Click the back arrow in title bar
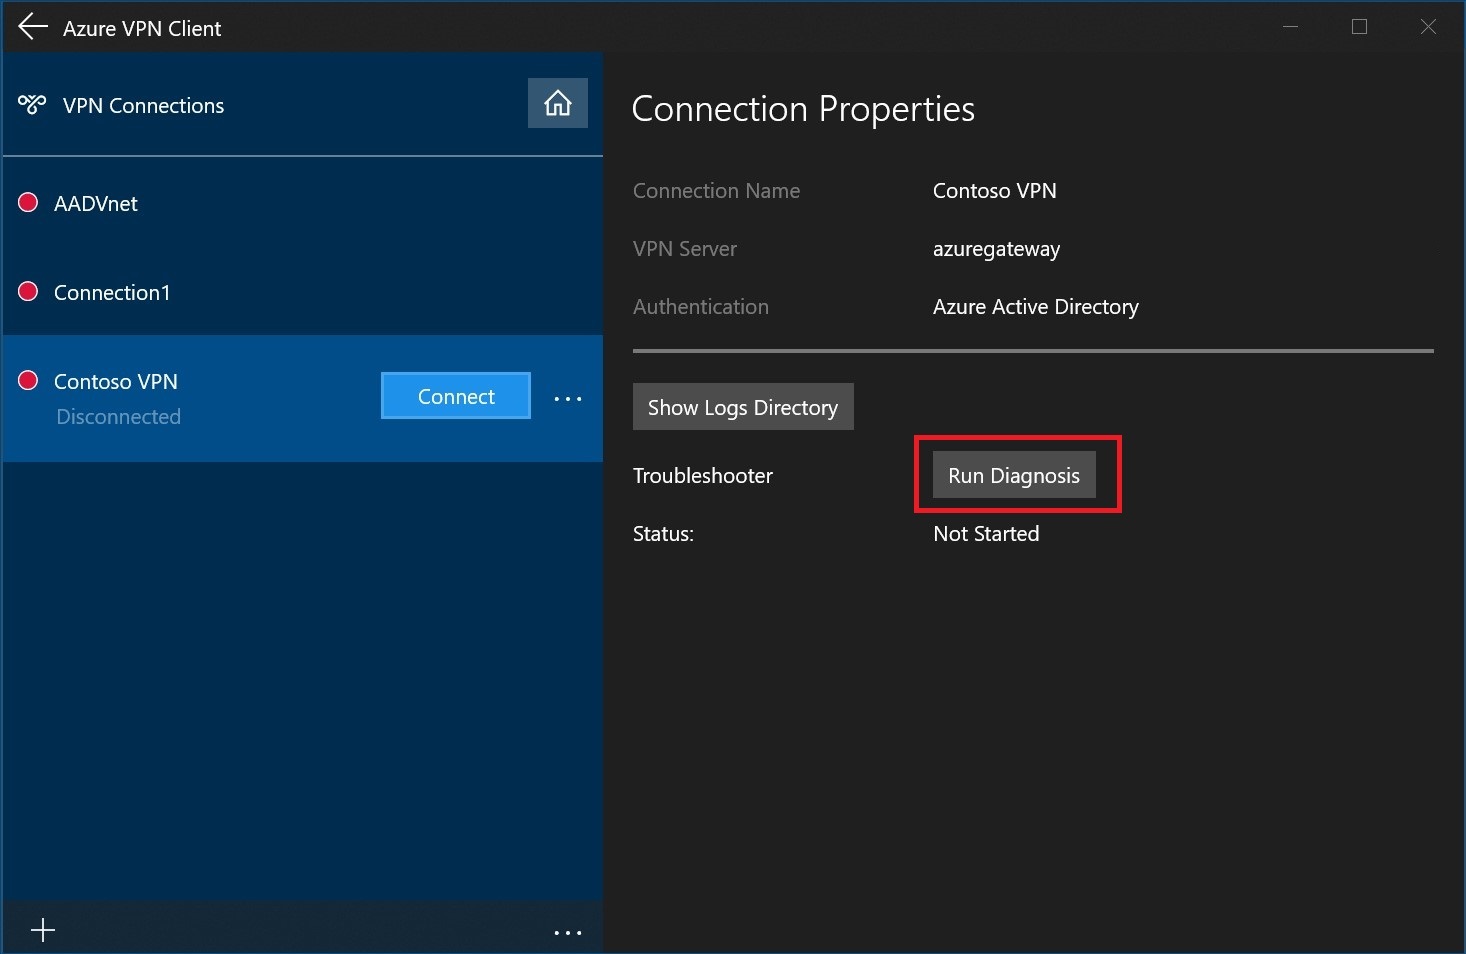This screenshot has height=954, width=1466. click(33, 27)
